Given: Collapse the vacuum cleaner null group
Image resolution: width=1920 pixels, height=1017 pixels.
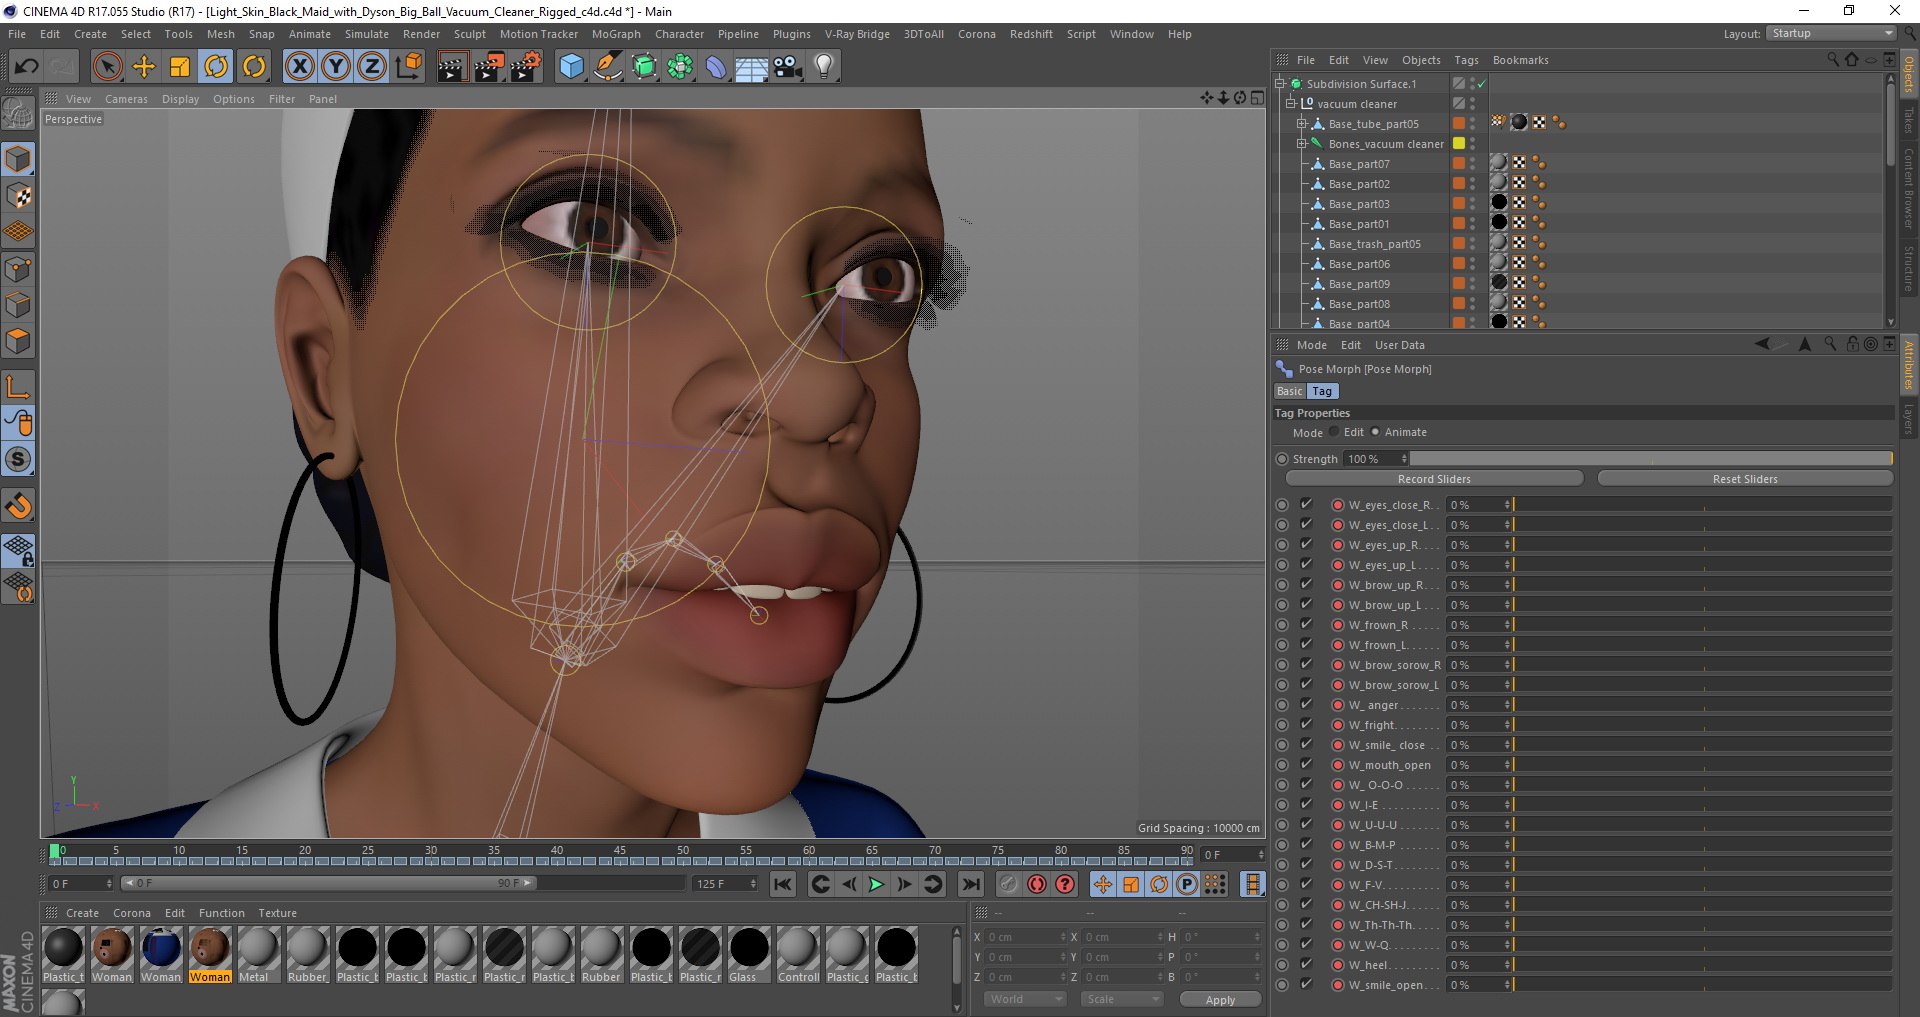Looking at the screenshot, I should tap(1290, 104).
